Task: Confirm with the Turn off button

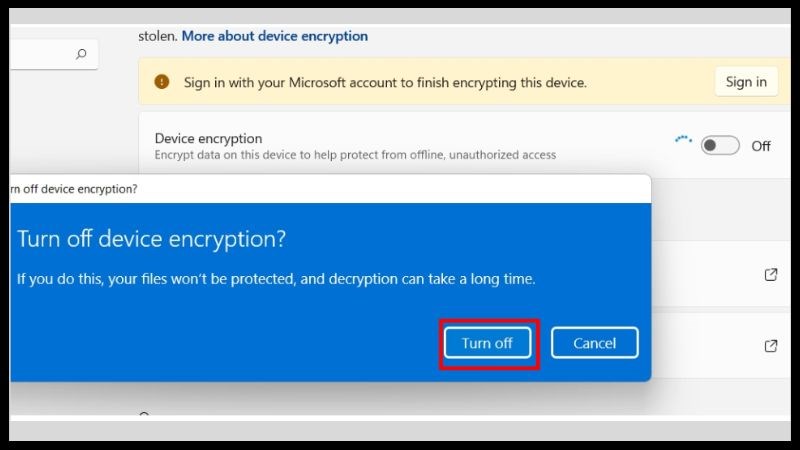Action: pyautogui.click(x=487, y=343)
